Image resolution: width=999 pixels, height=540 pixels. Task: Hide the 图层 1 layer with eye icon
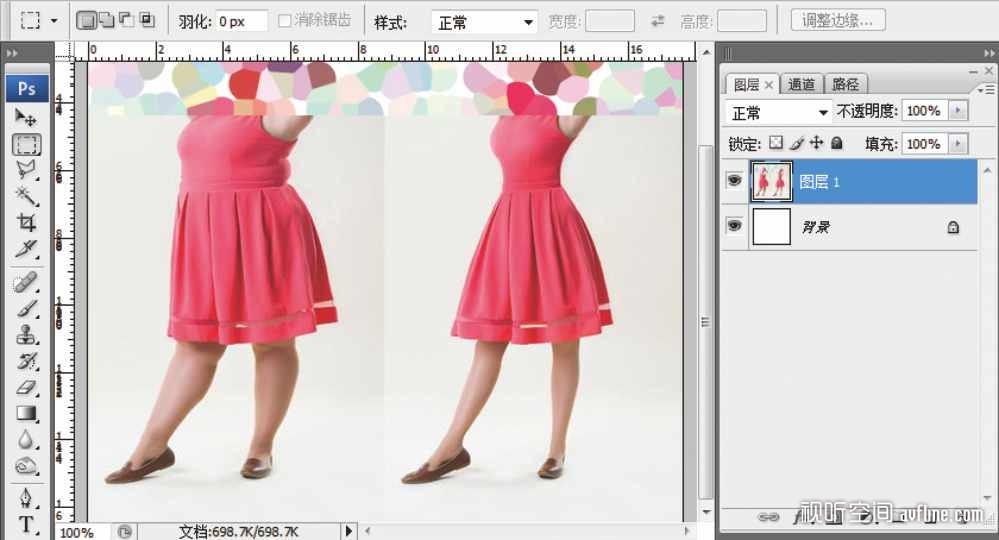(735, 180)
